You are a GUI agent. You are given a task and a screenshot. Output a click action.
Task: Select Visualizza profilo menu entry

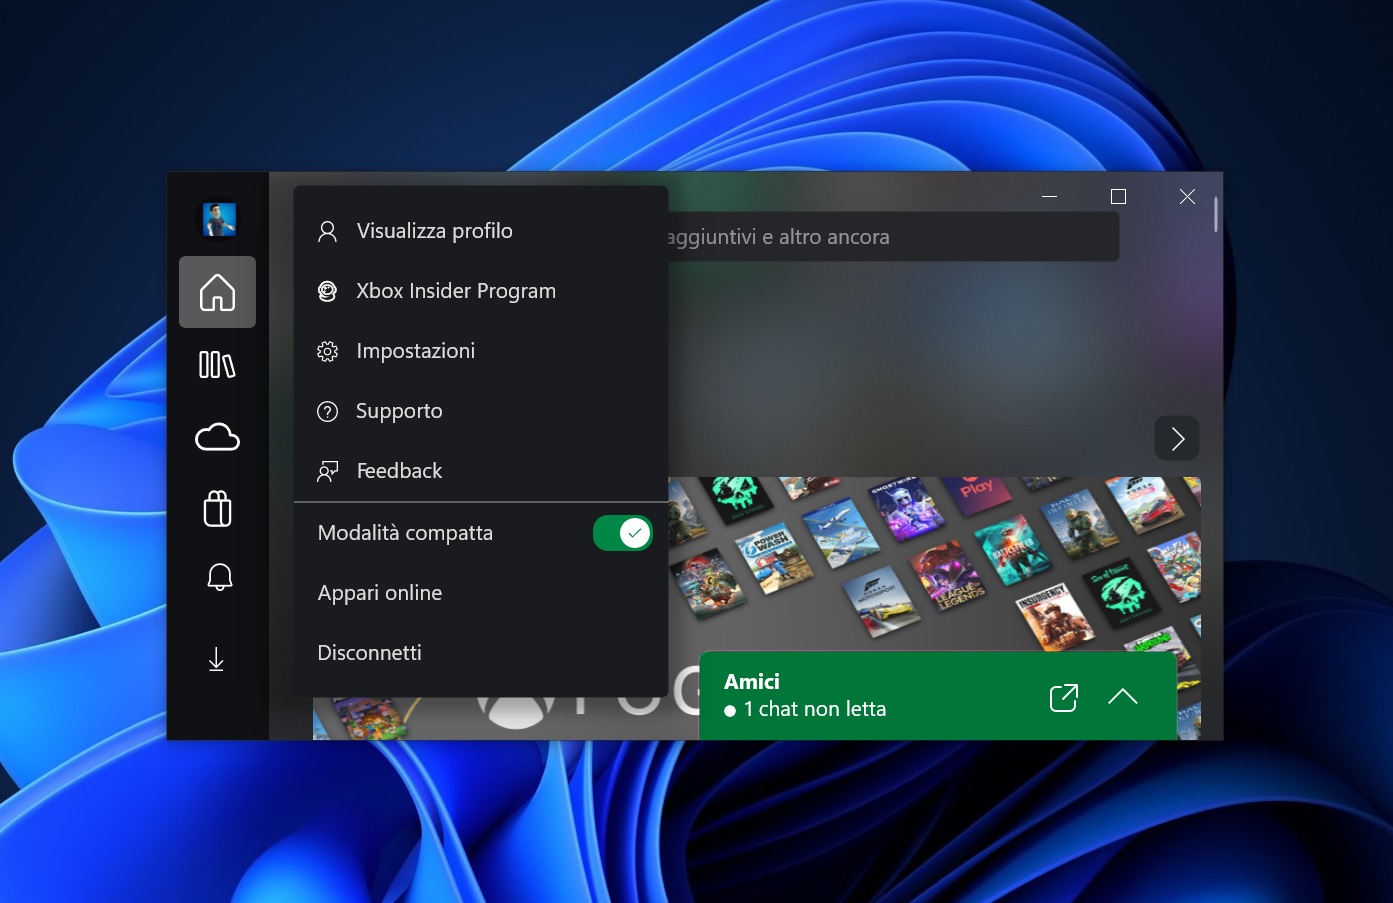481,231
